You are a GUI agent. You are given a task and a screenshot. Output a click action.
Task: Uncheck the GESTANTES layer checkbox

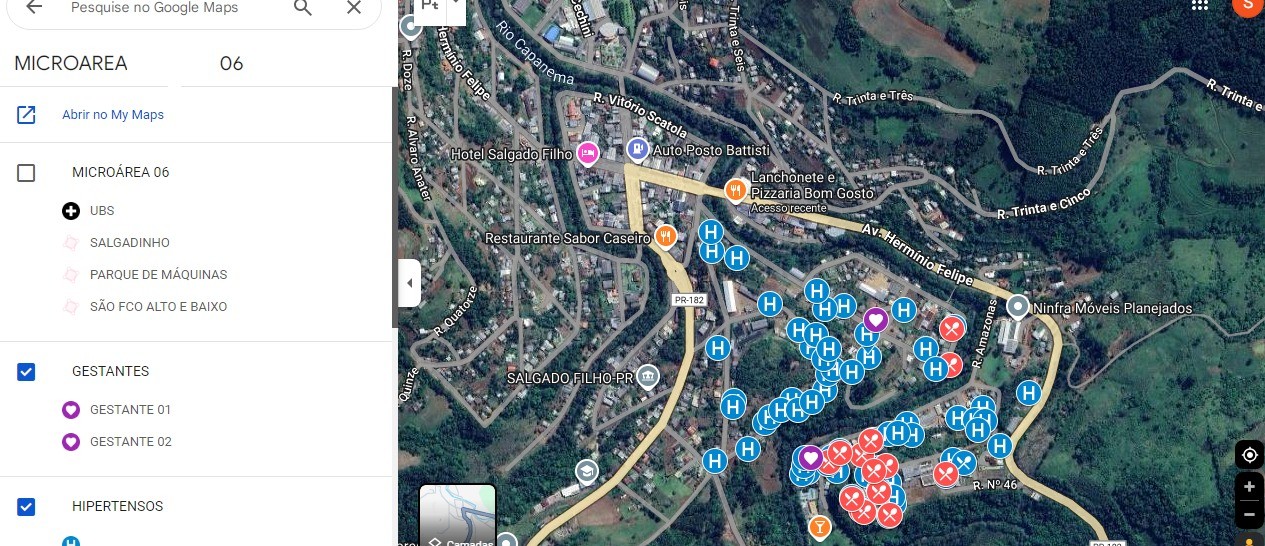(26, 372)
